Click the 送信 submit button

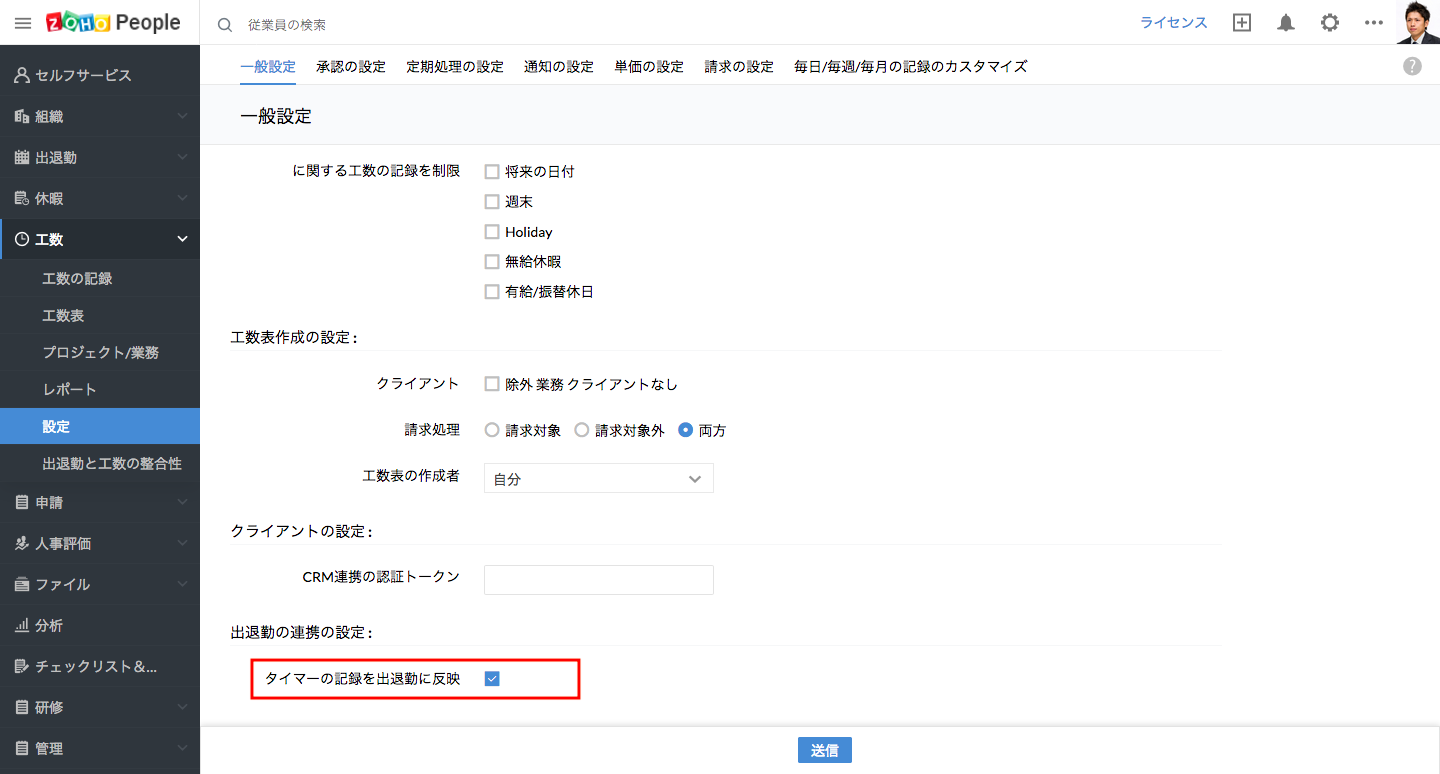click(x=824, y=751)
